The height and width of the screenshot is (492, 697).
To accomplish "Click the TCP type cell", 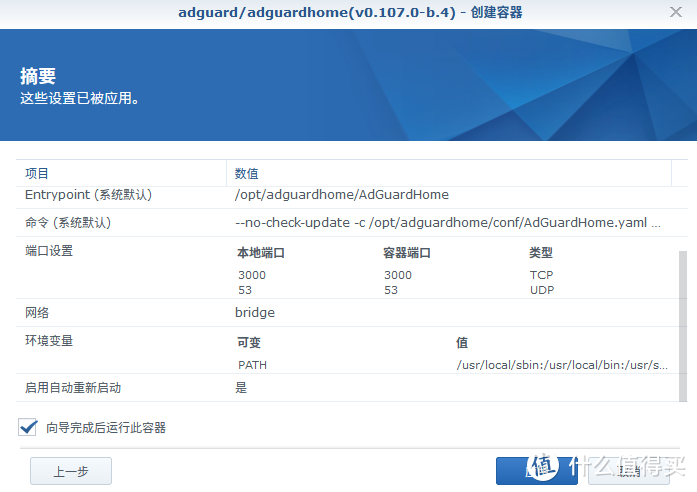I will point(541,275).
